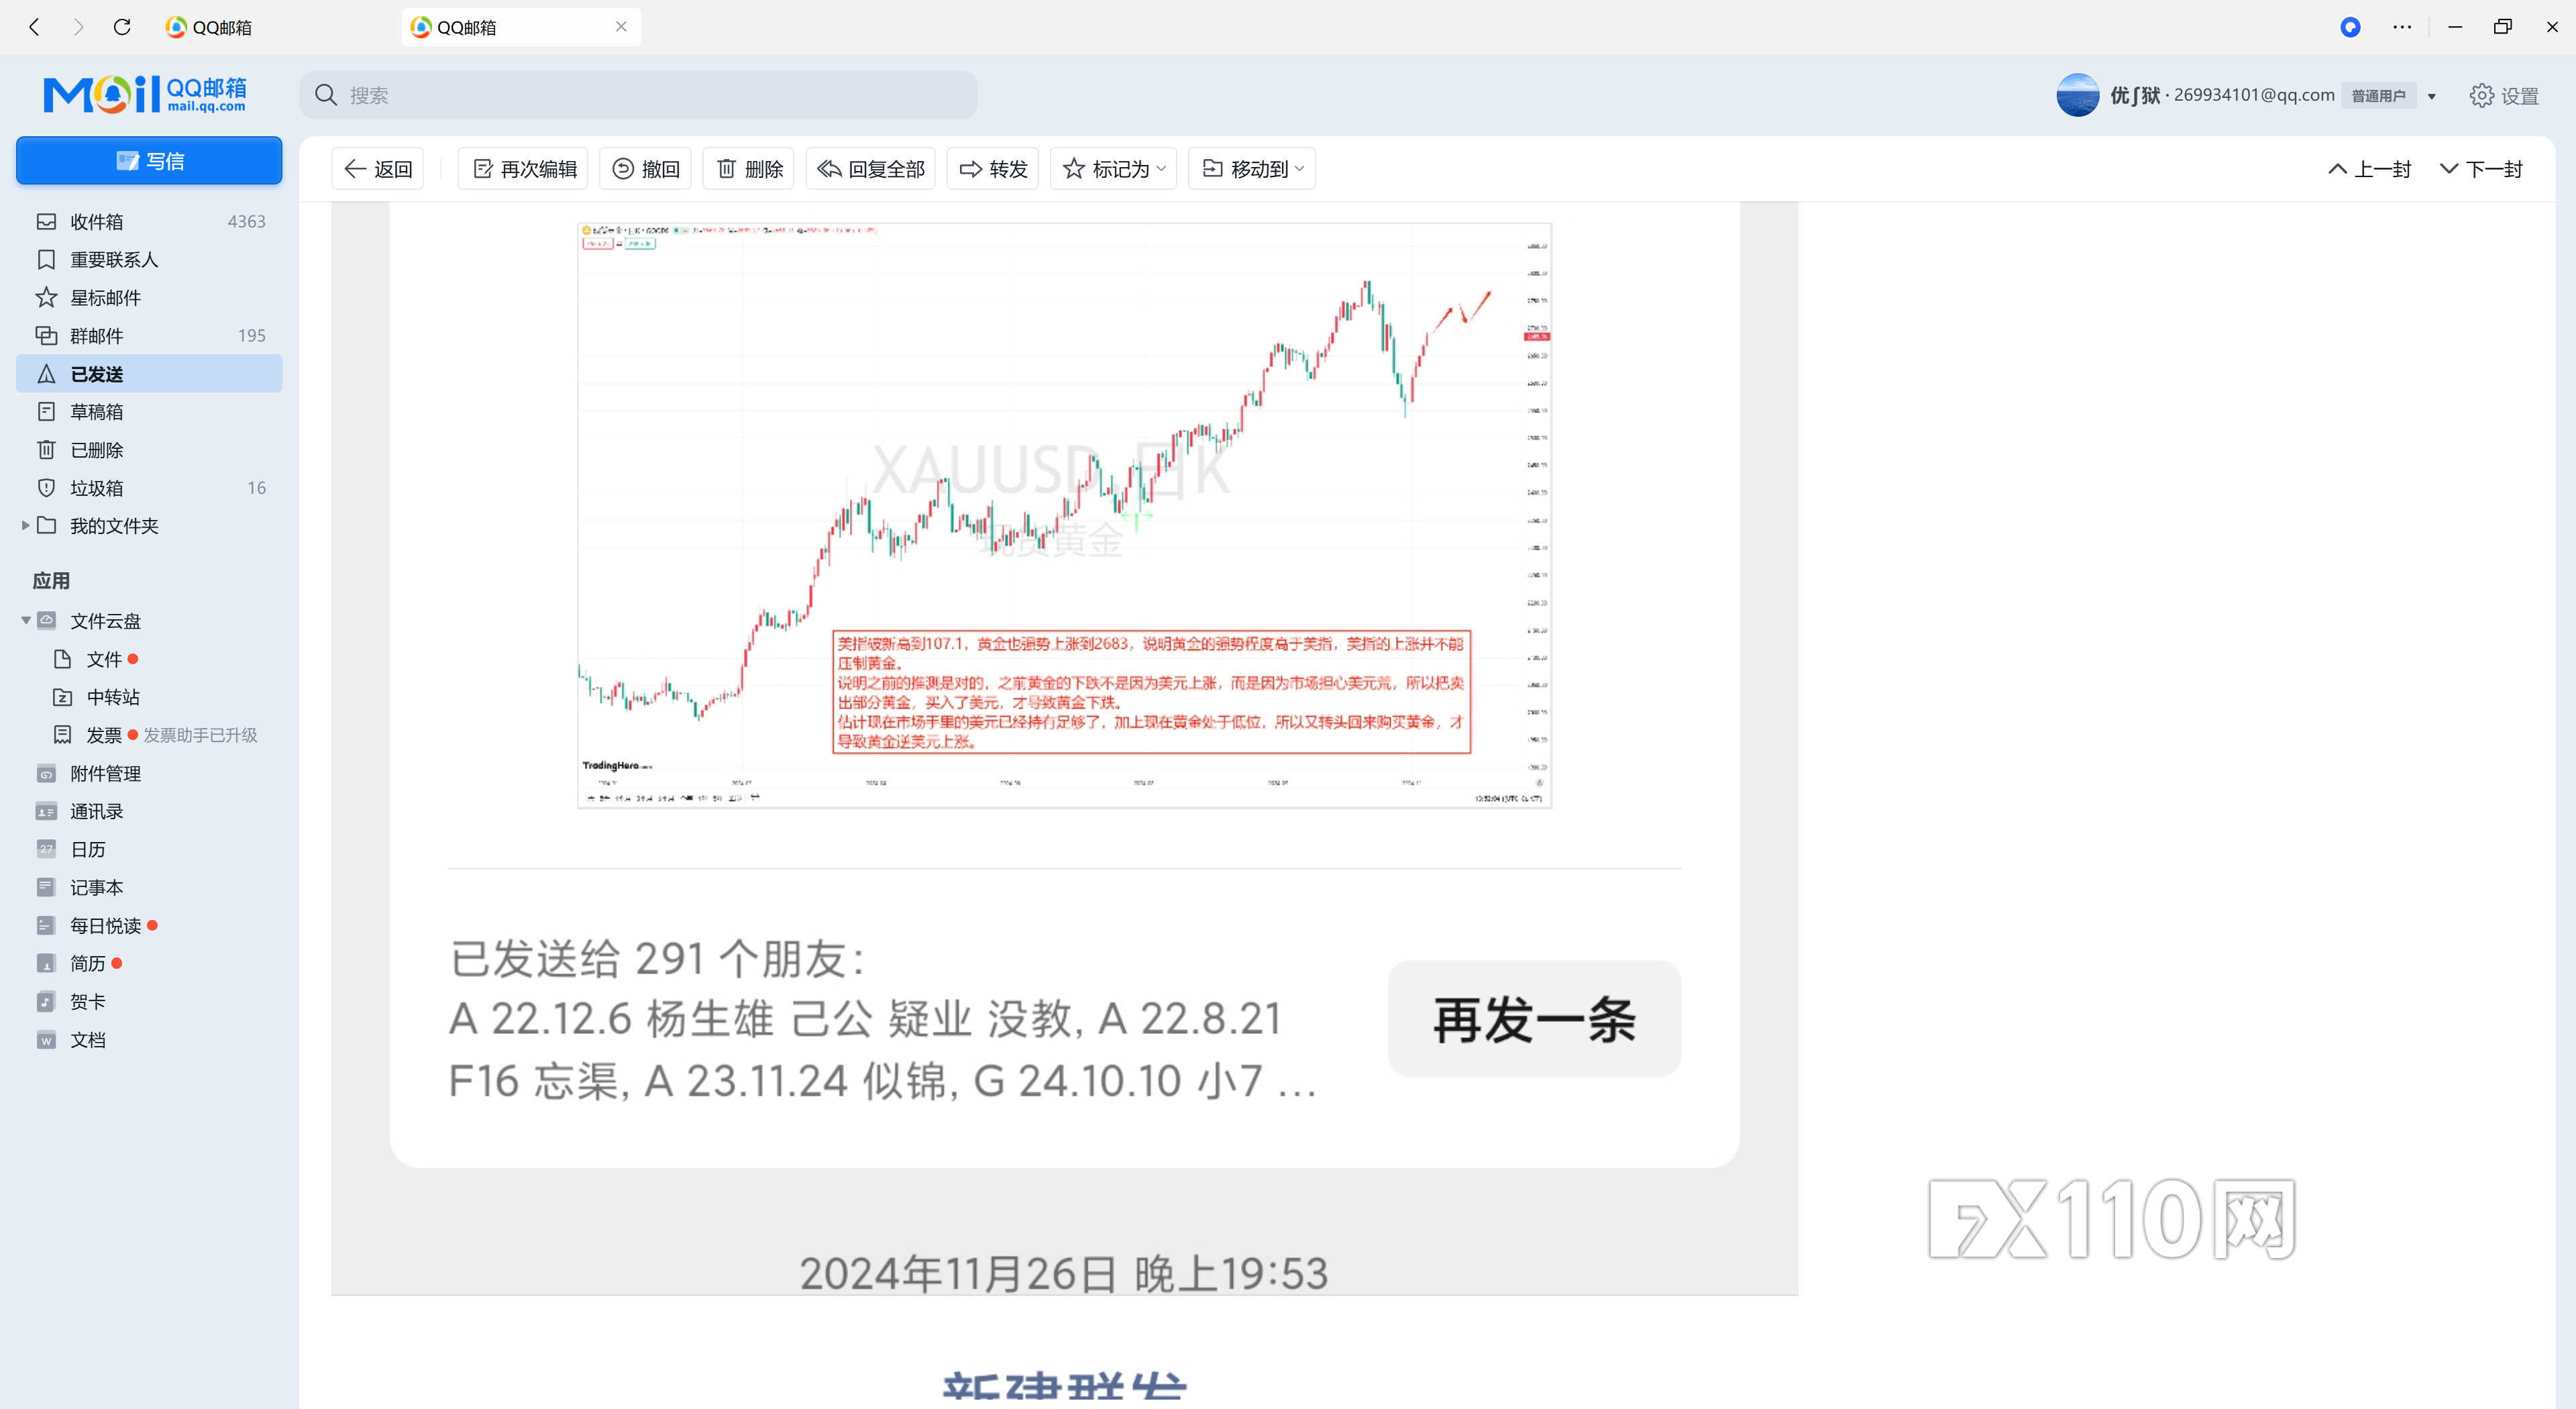Open the 标记为 dropdown

1113,169
